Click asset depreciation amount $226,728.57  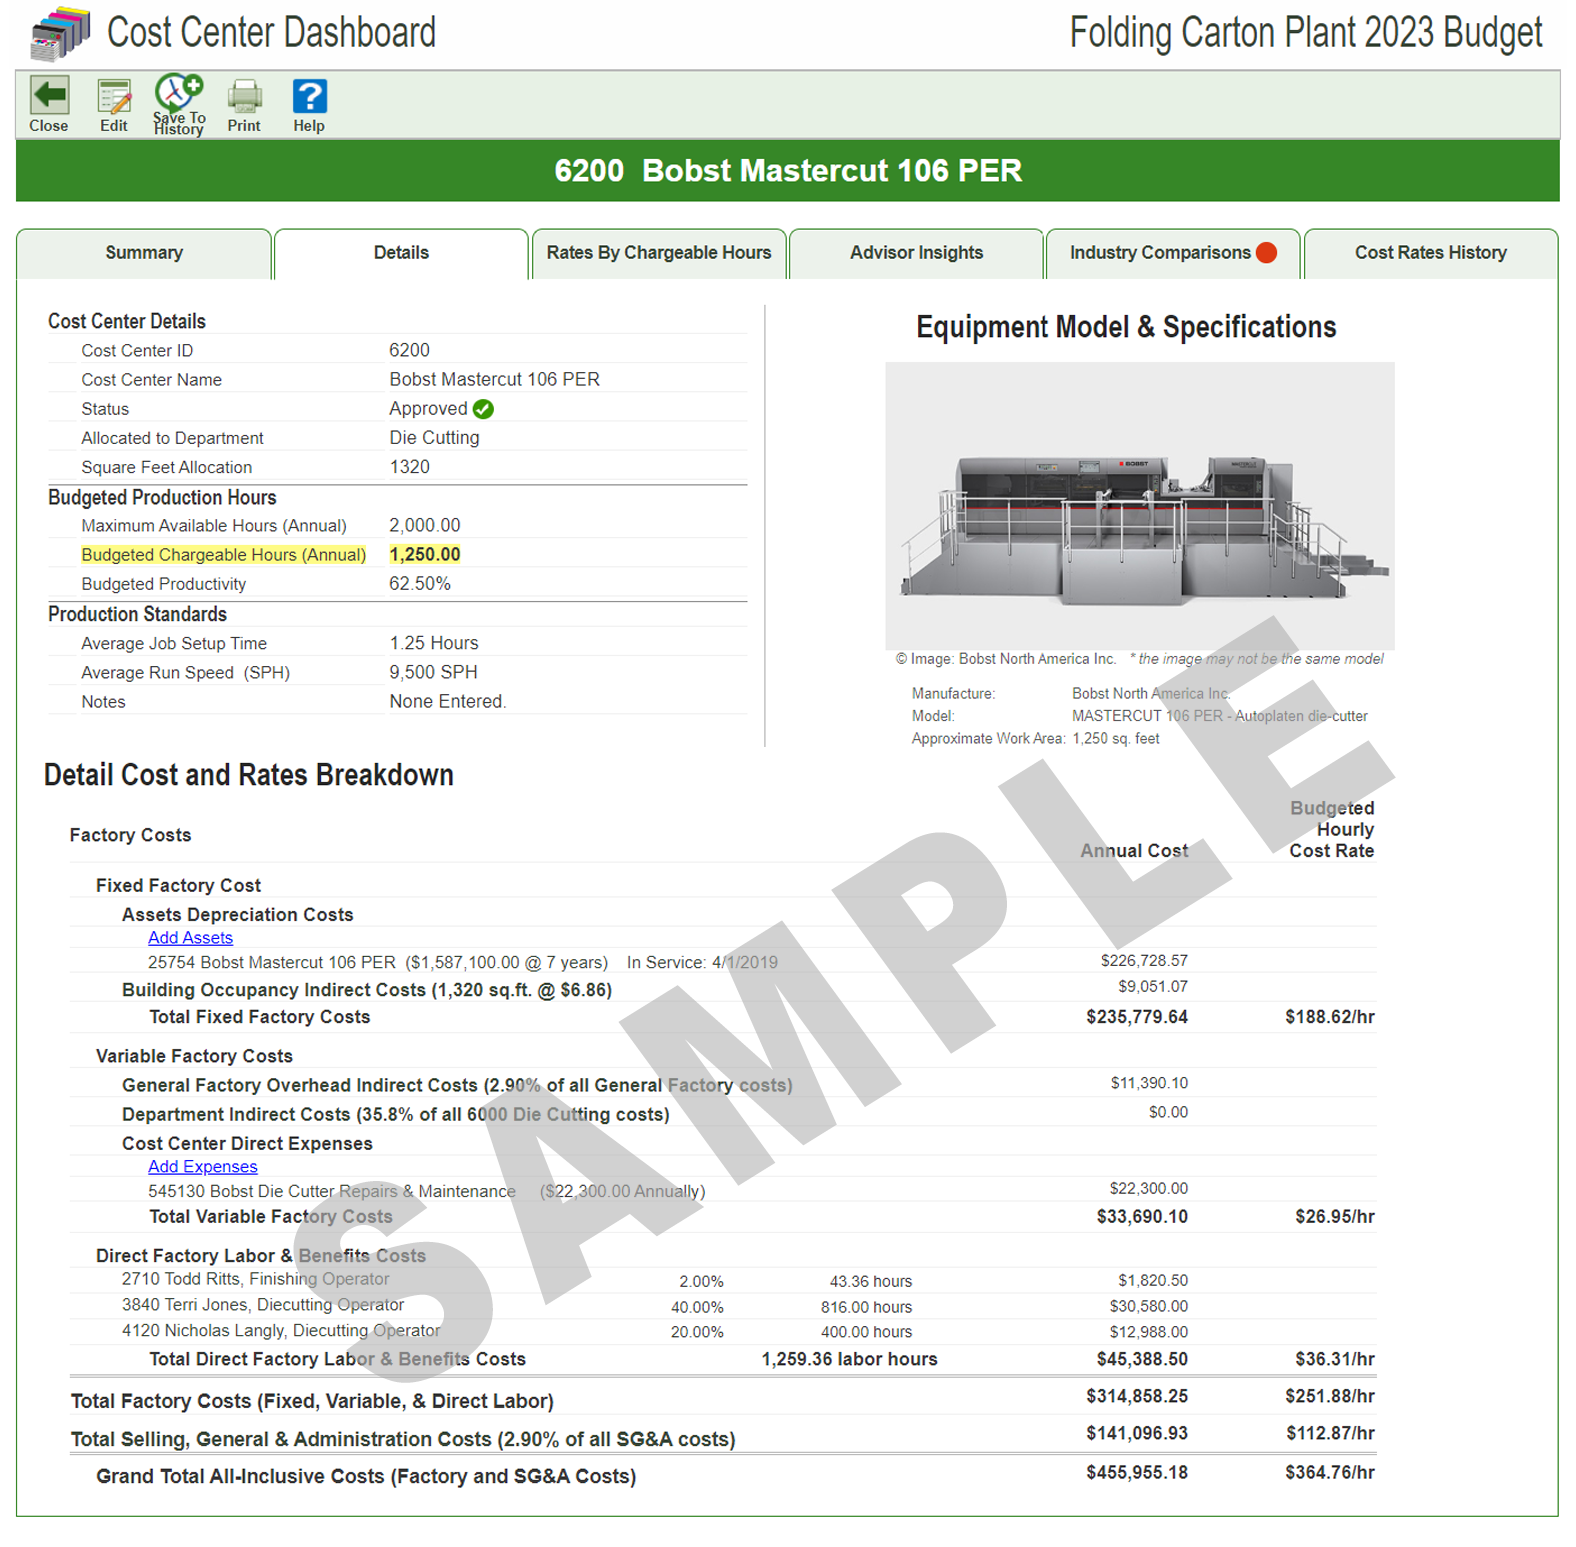pos(1144,961)
